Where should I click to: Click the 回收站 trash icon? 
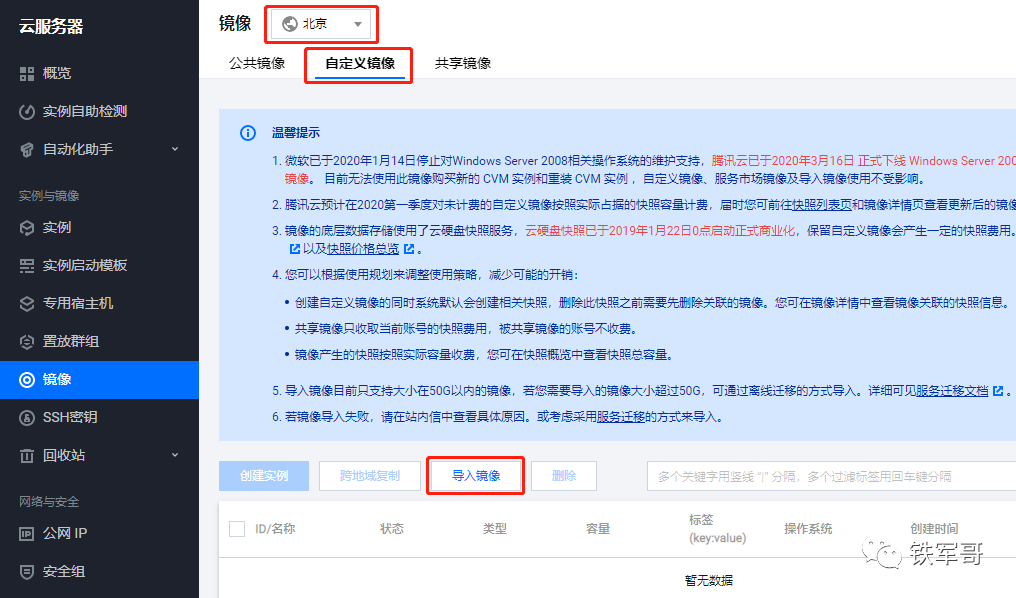pos(27,455)
